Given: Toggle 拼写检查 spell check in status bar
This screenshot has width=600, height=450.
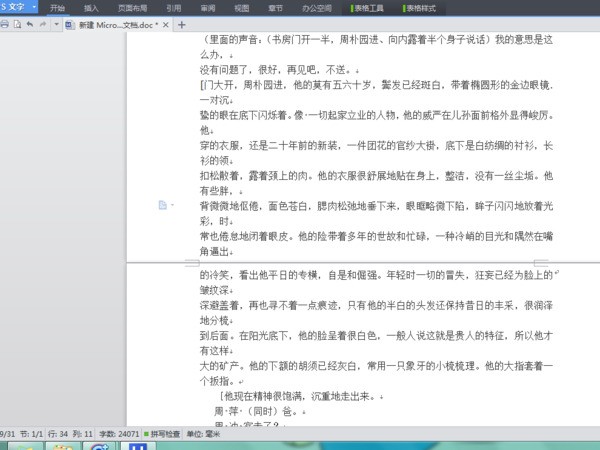Looking at the screenshot, I should tap(162, 434).
